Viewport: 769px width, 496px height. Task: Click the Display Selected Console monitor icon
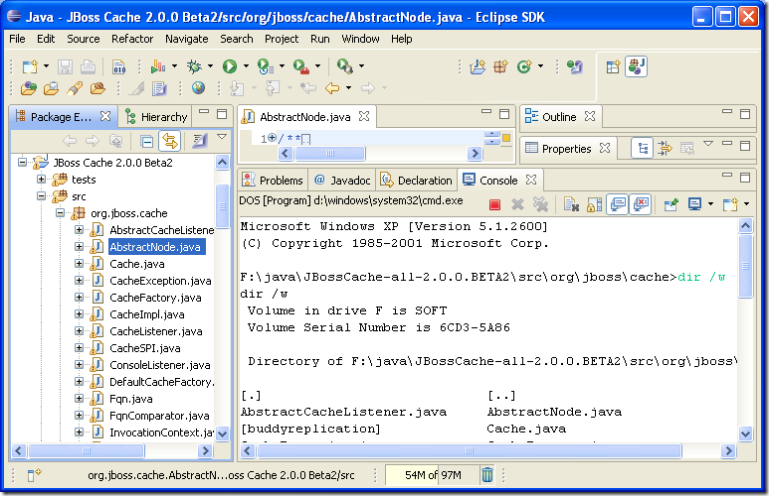(694, 204)
